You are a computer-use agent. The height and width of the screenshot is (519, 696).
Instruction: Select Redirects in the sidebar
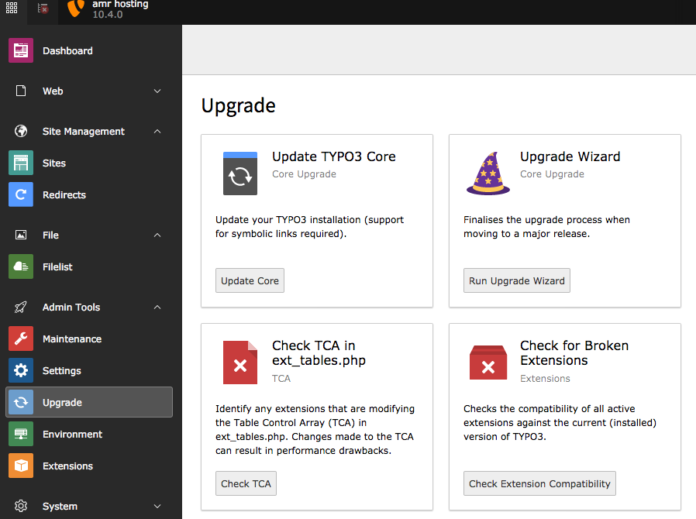point(64,194)
